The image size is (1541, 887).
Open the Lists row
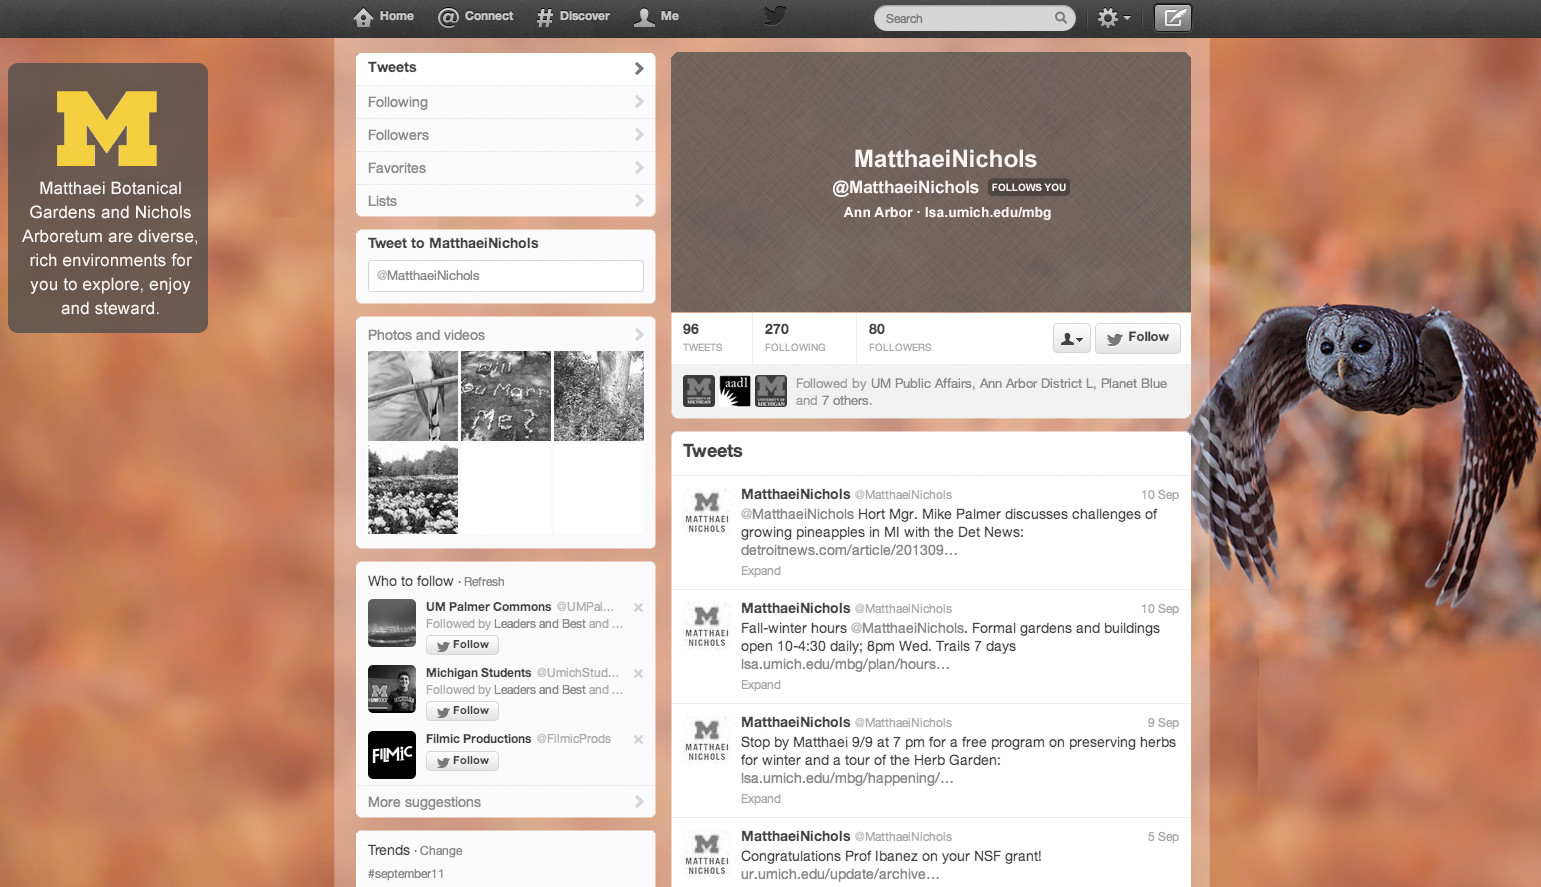click(x=505, y=201)
